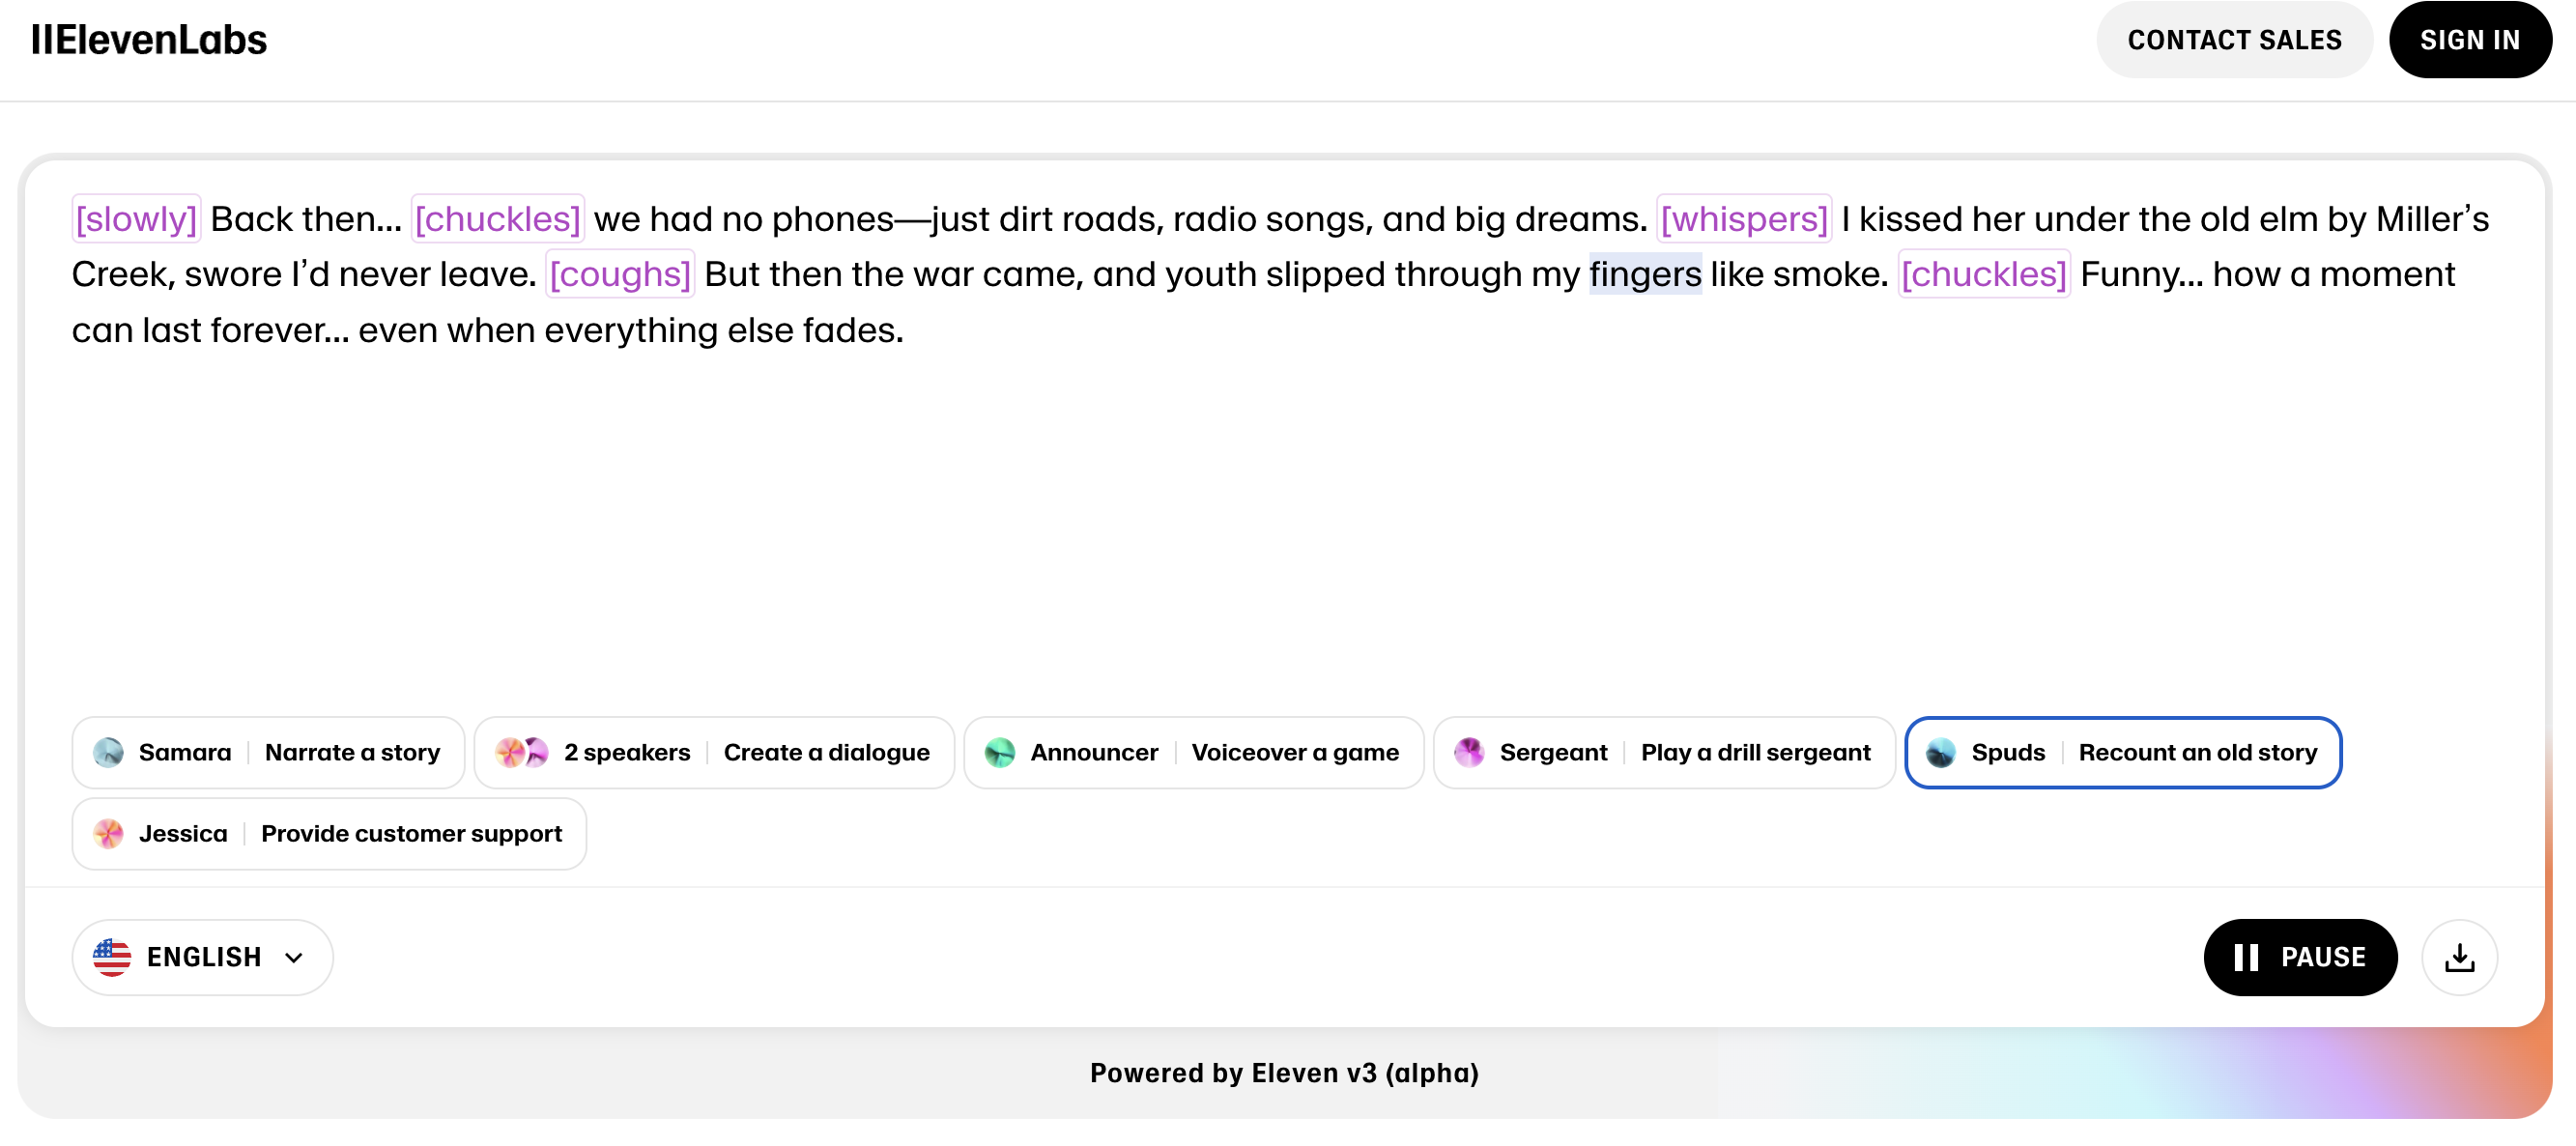
Task: Click the 2 speakers avatar icons
Action: [x=522, y=752]
